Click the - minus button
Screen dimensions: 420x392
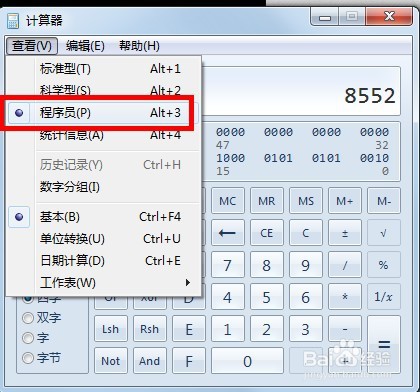coord(345,329)
